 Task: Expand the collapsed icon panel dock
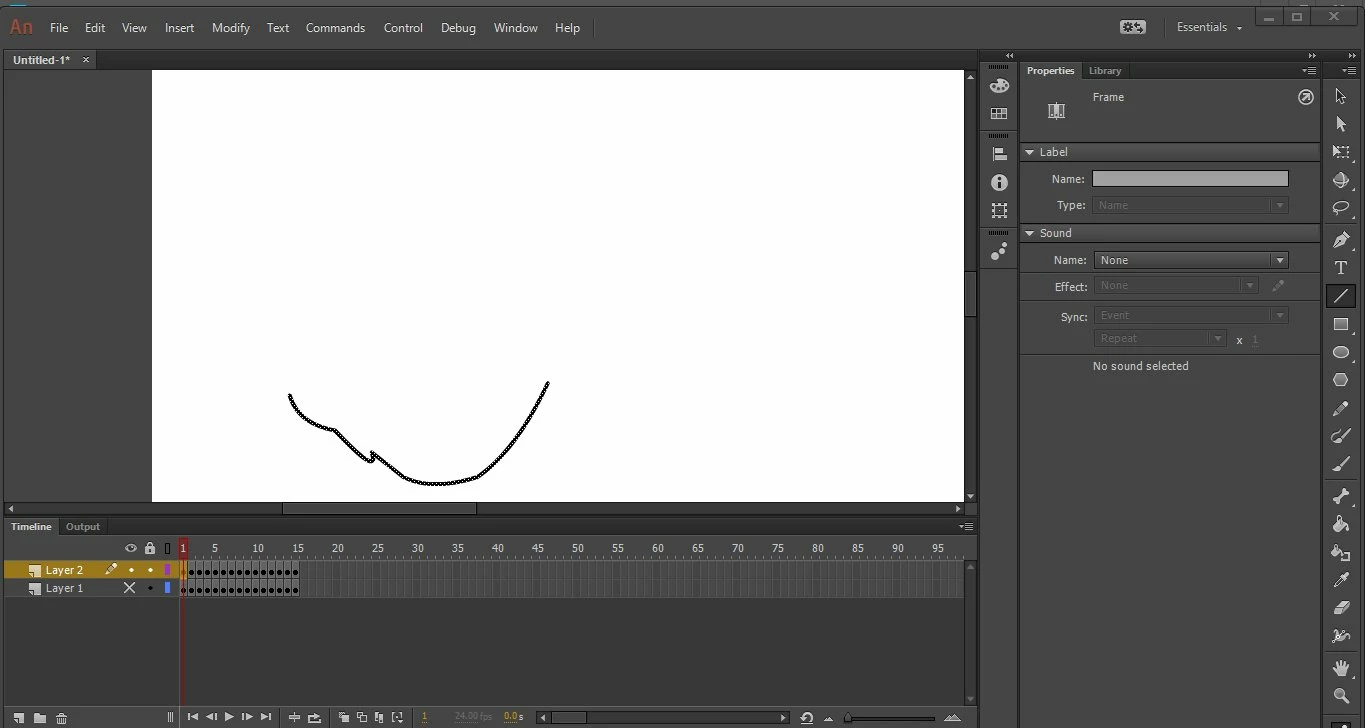tap(1009, 55)
